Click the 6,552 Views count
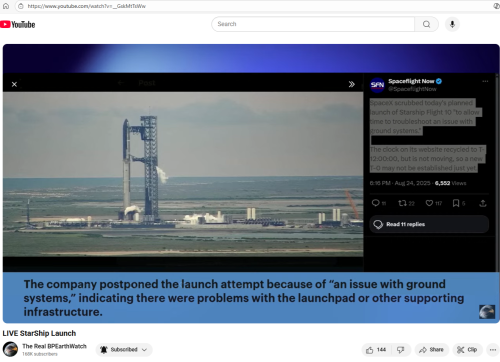This screenshot has height=362, width=500. click(x=450, y=183)
